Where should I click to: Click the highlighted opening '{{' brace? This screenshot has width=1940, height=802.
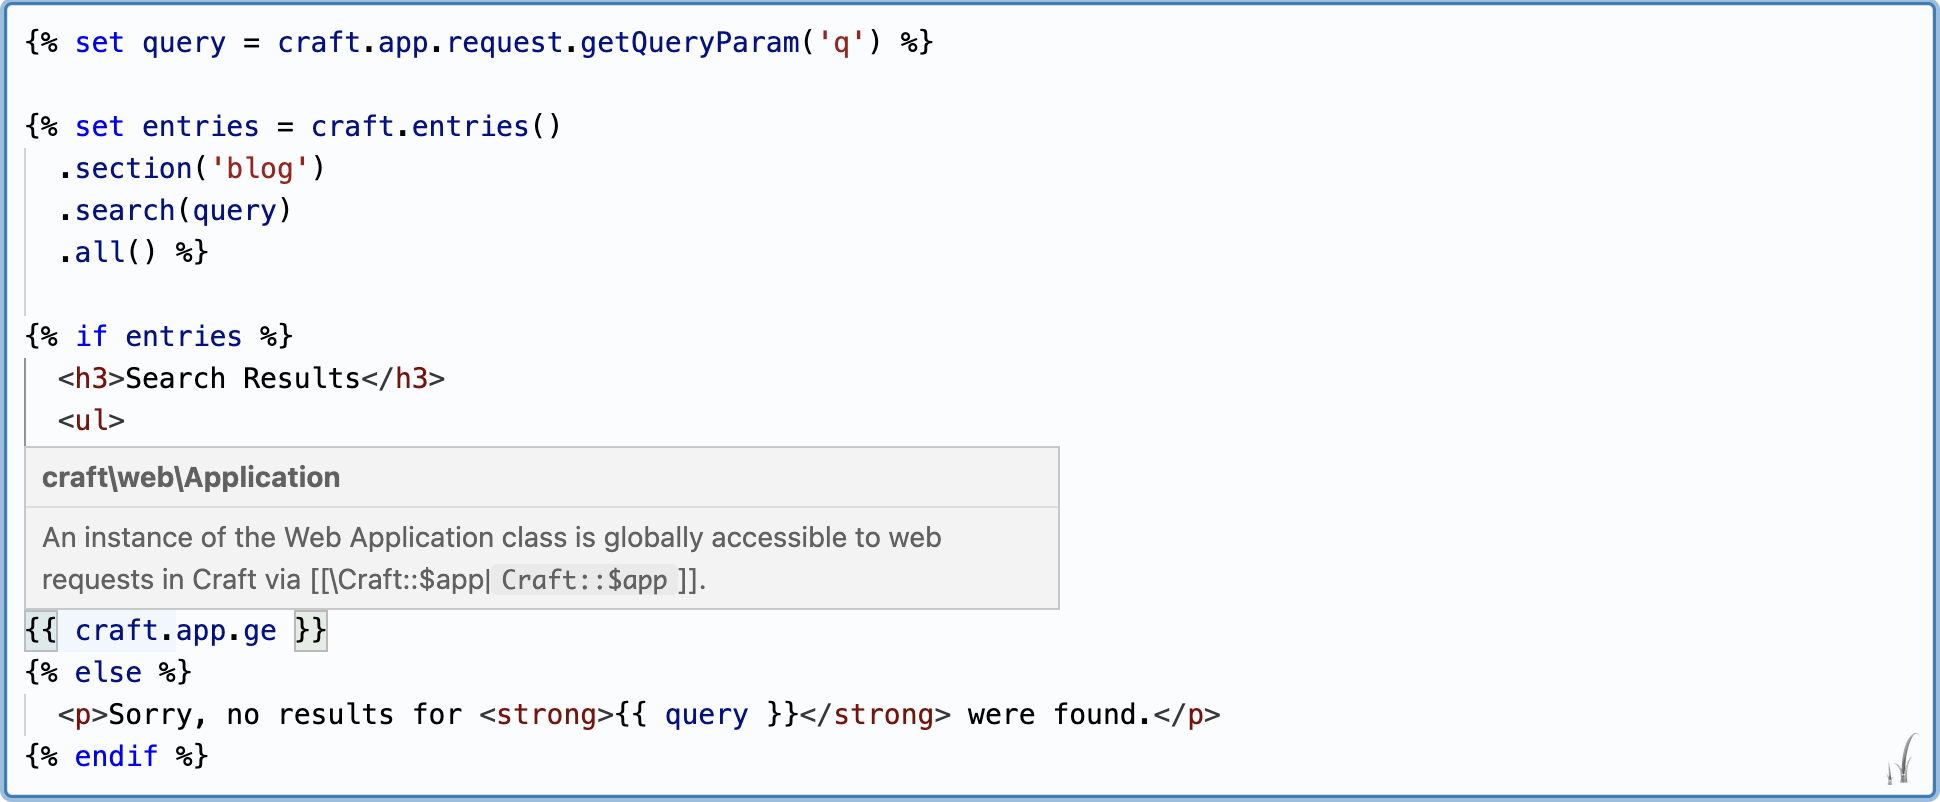(41, 631)
